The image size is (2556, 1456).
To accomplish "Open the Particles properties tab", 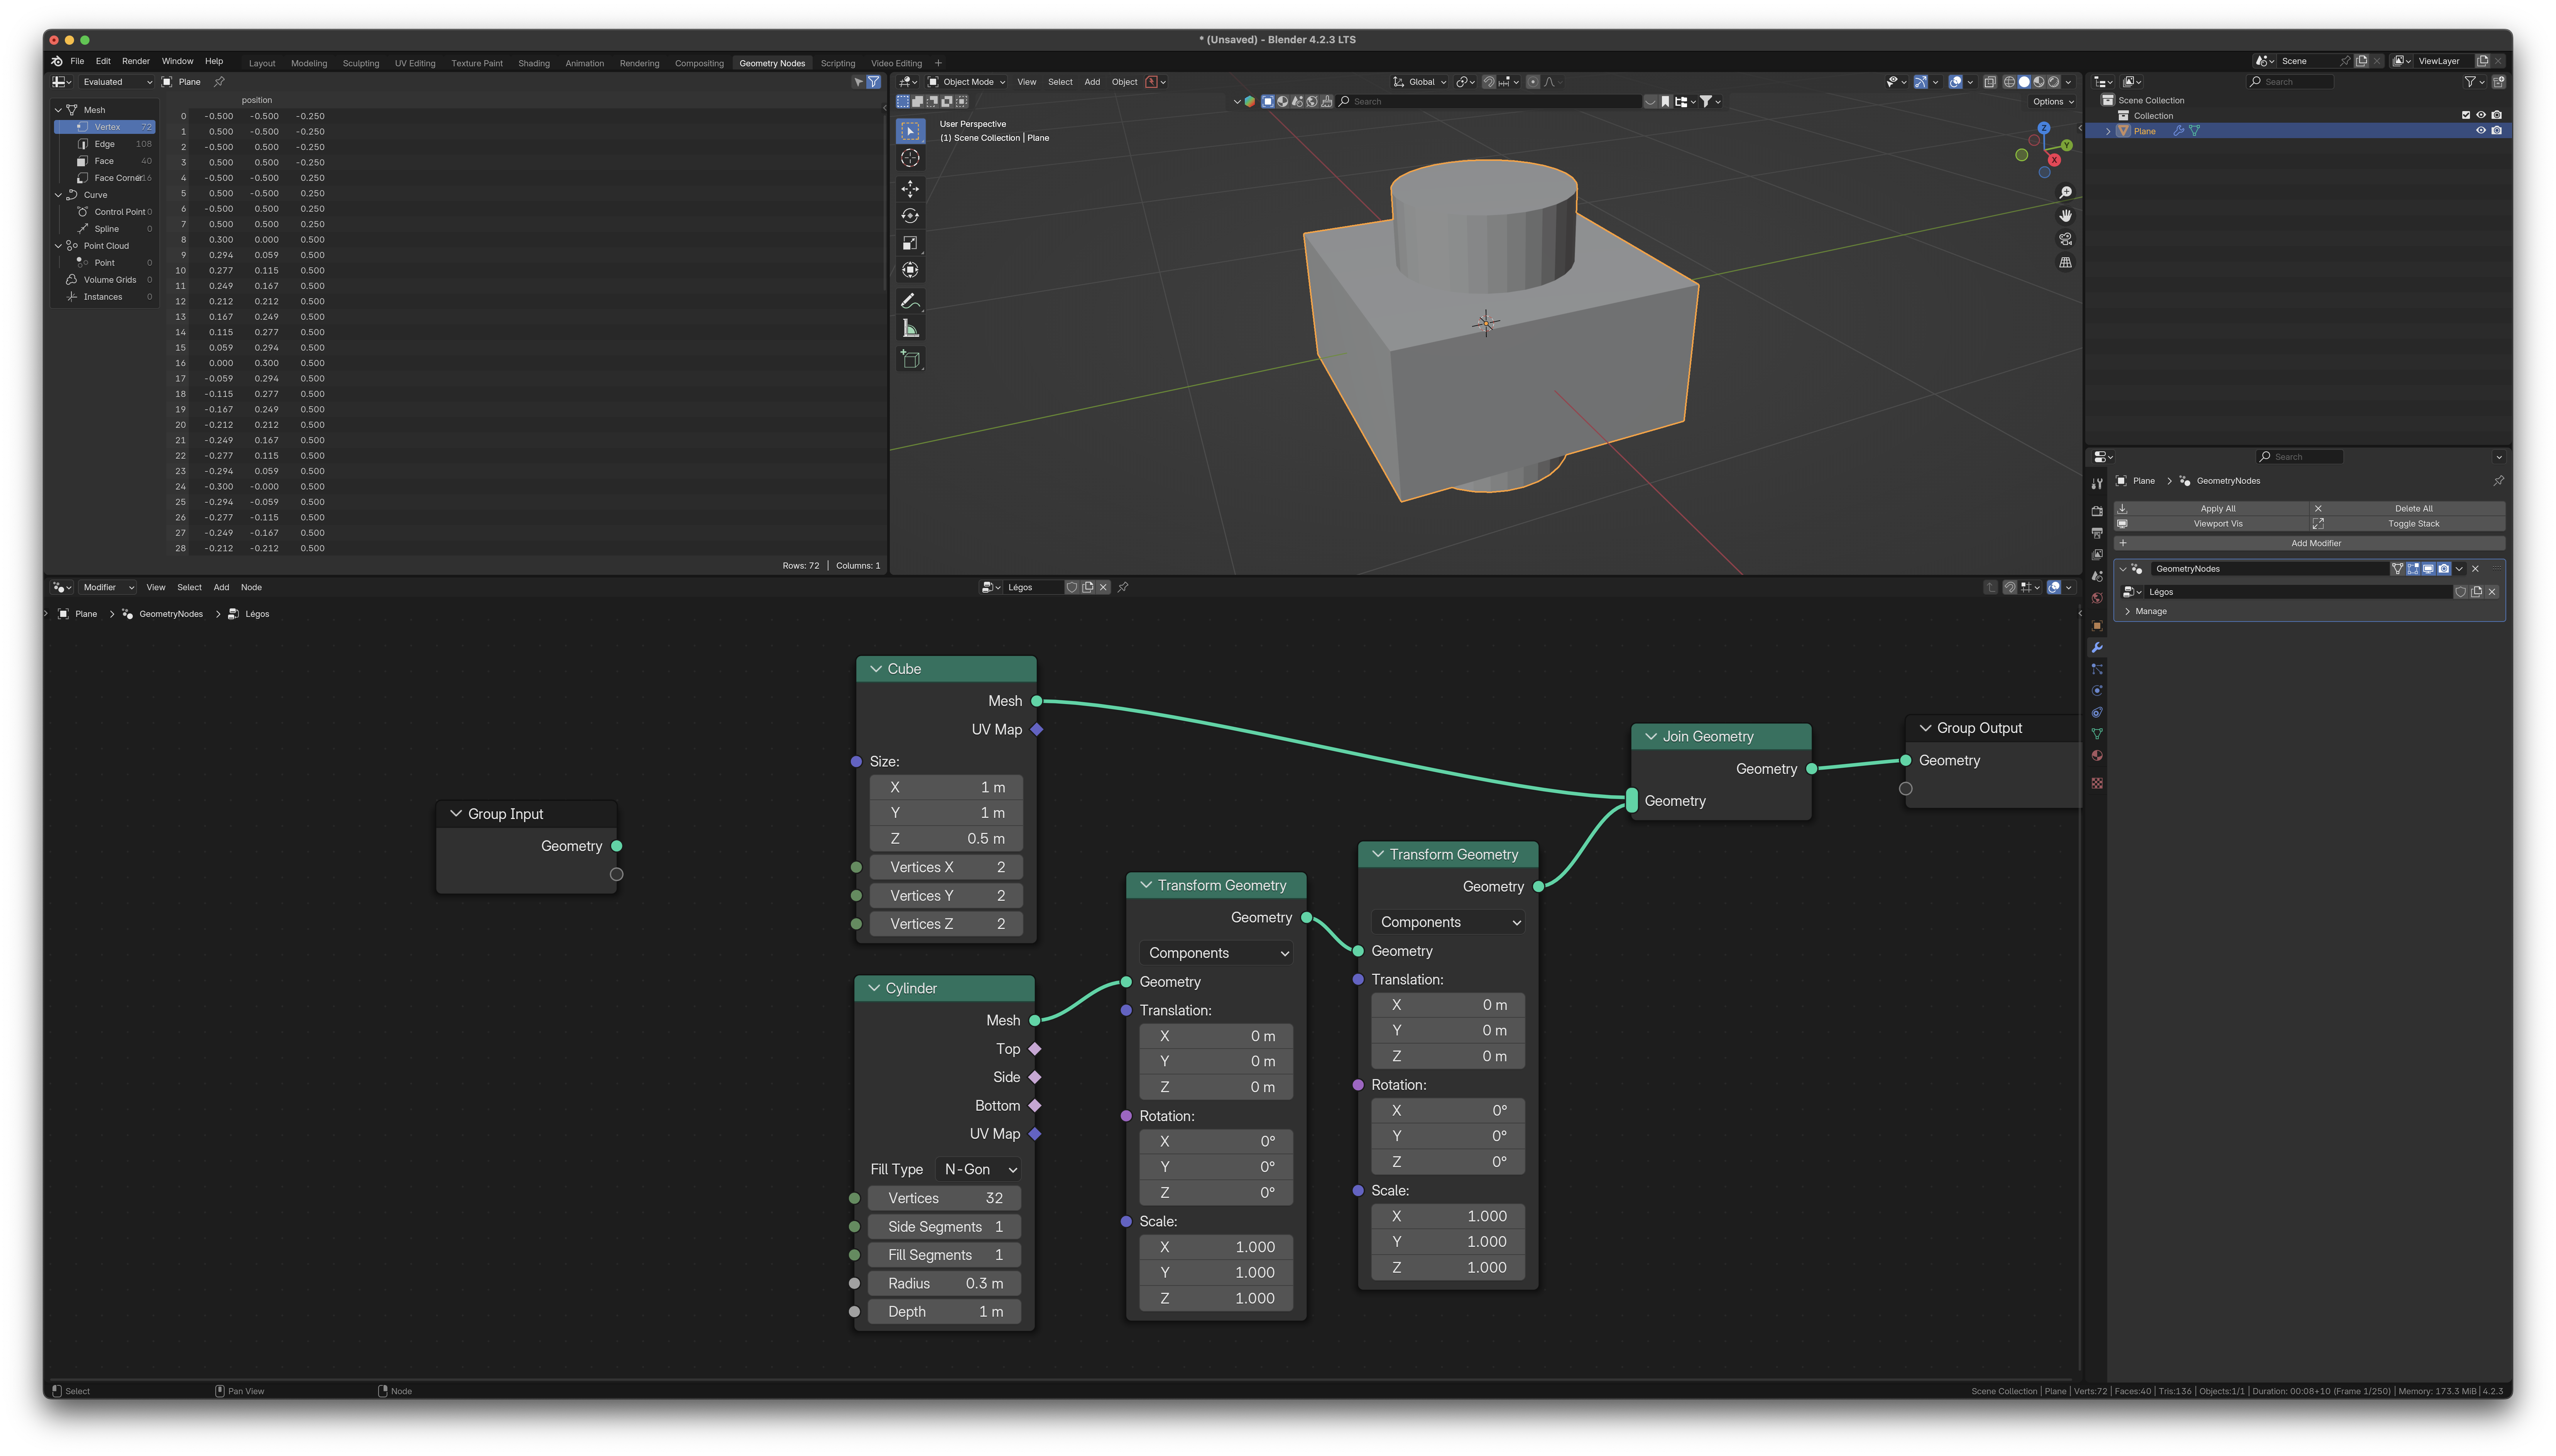I will [x=2097, y=669].
